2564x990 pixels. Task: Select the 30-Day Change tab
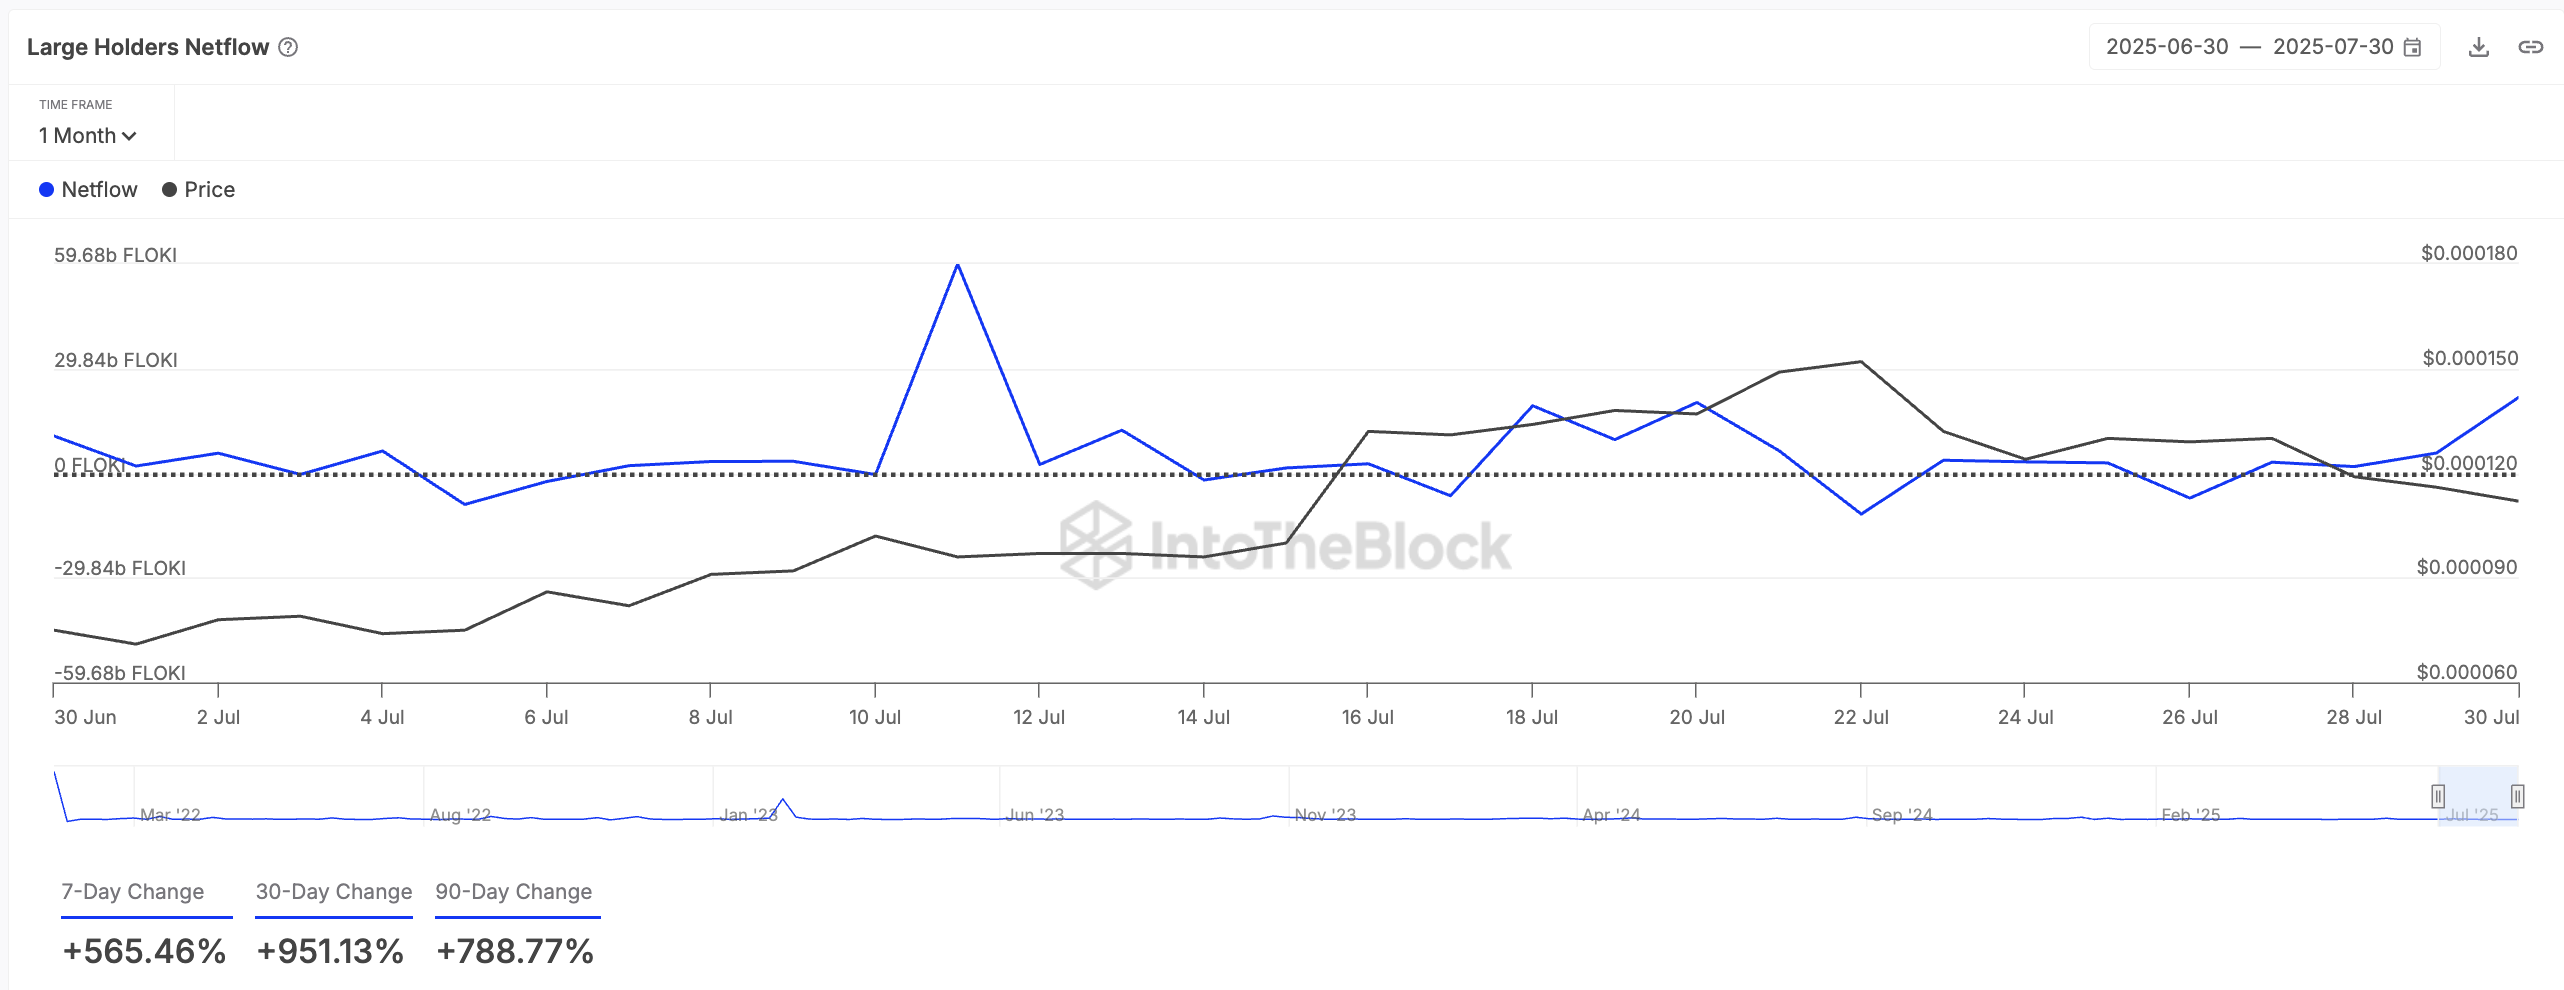tap(334, 892)
